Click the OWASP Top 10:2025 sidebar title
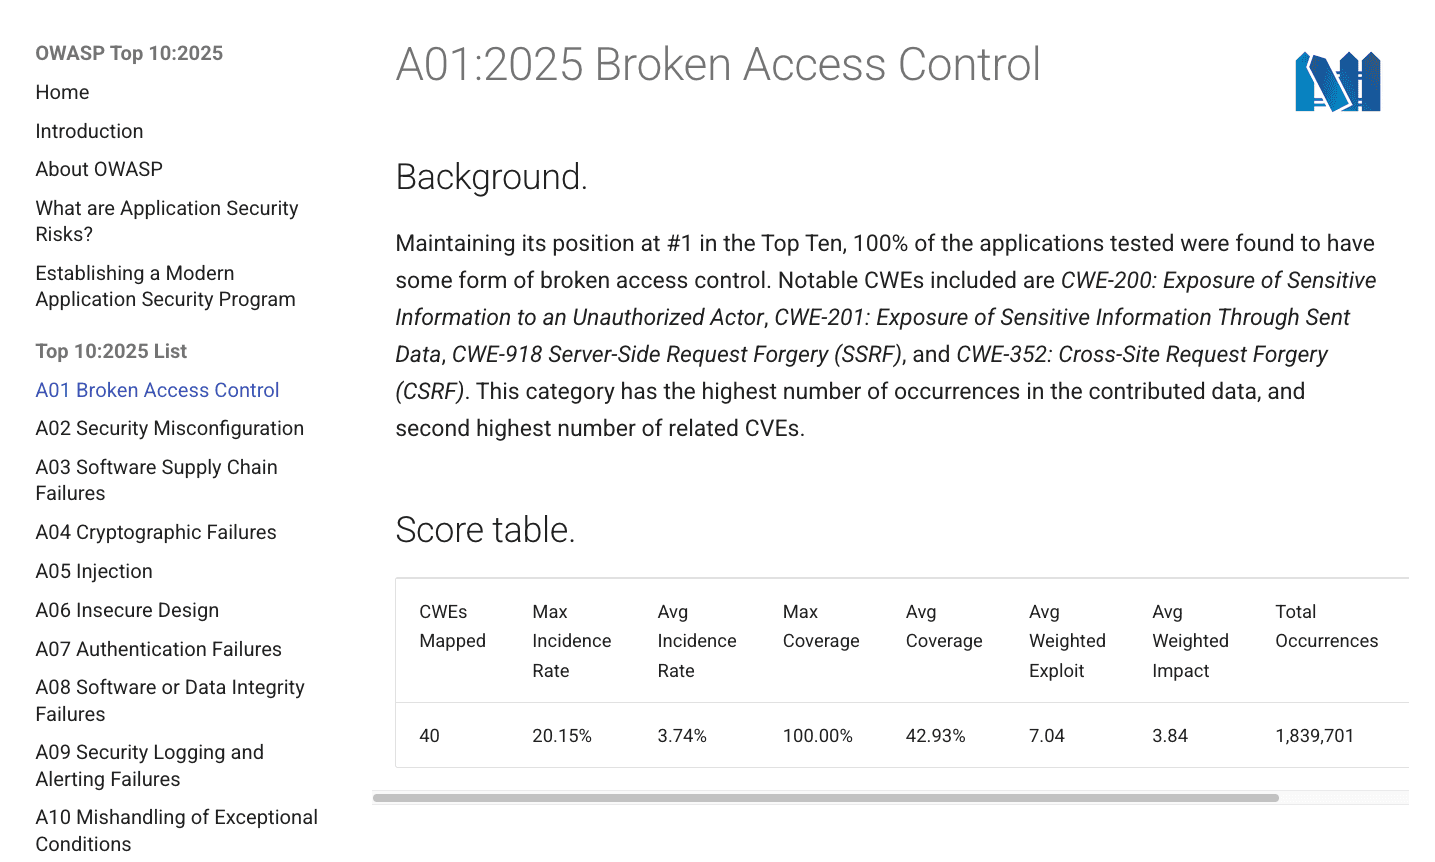 click(x=129, y=53)
